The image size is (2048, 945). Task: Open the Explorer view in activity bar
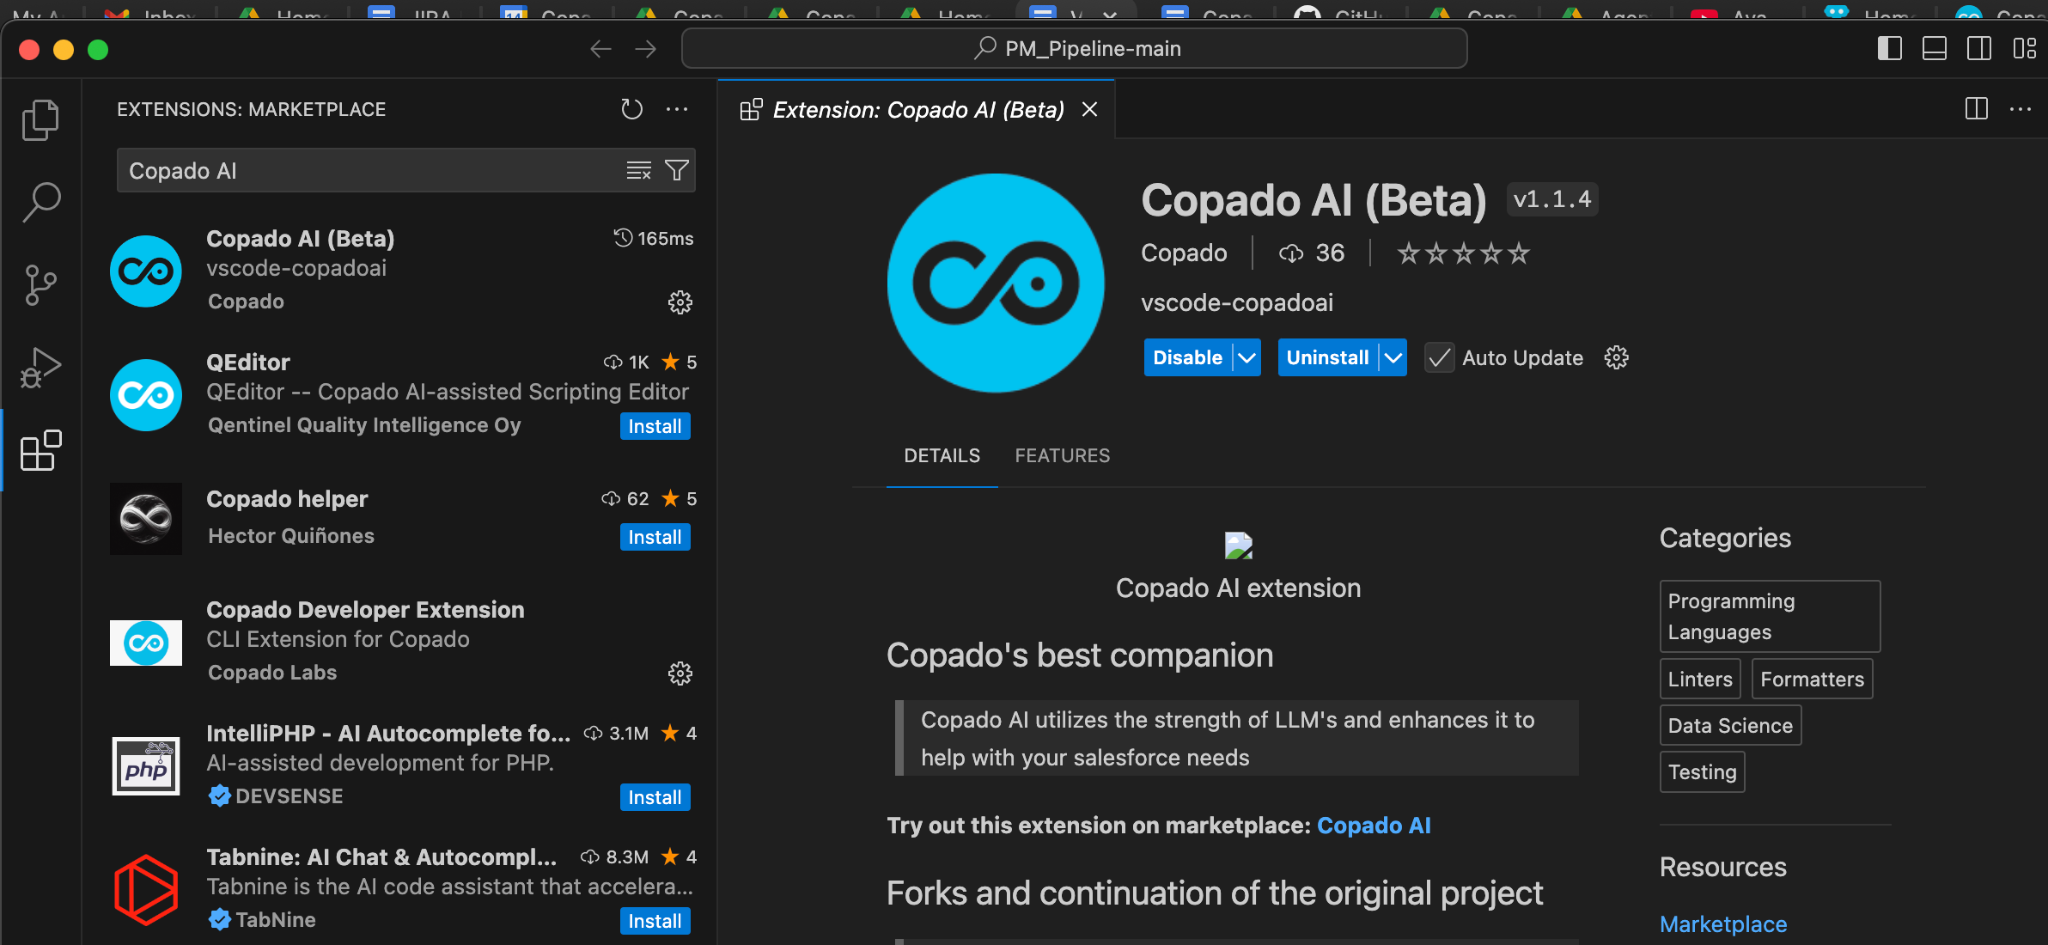click(x=40, y=120)
